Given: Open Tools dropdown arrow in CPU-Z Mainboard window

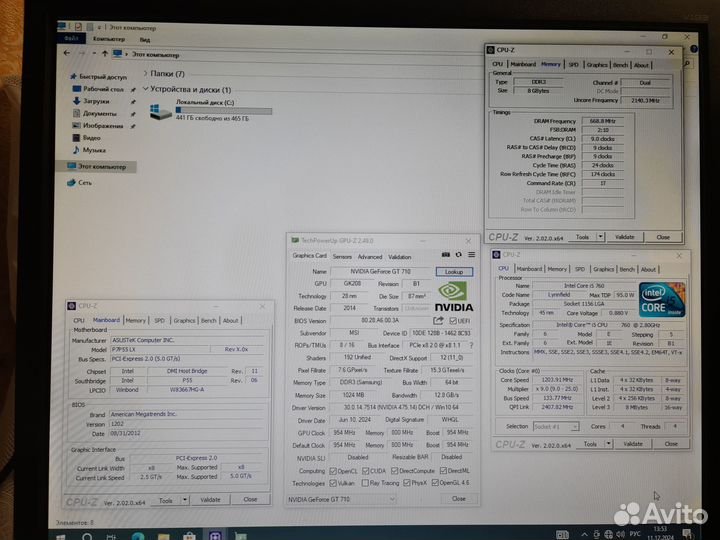Looking at the screenshot, I should point(185,500).
